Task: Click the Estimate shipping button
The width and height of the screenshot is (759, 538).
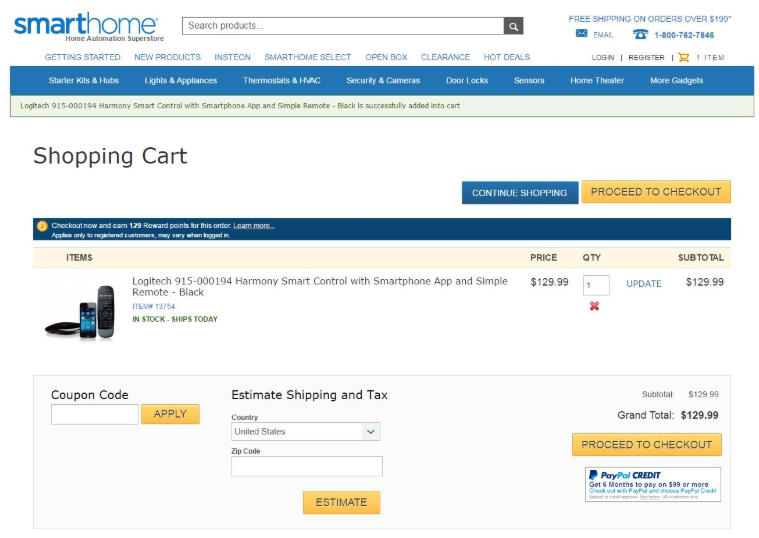Action: click(x=341, y=502)
